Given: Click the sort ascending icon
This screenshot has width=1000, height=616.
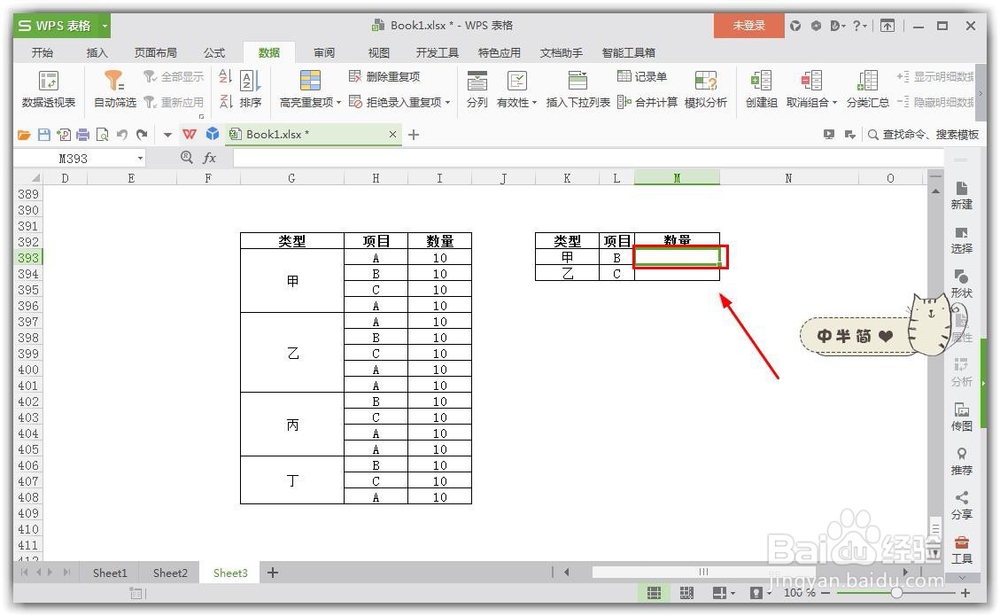Looking at the screenshot, I should click(x=224, y=77).
